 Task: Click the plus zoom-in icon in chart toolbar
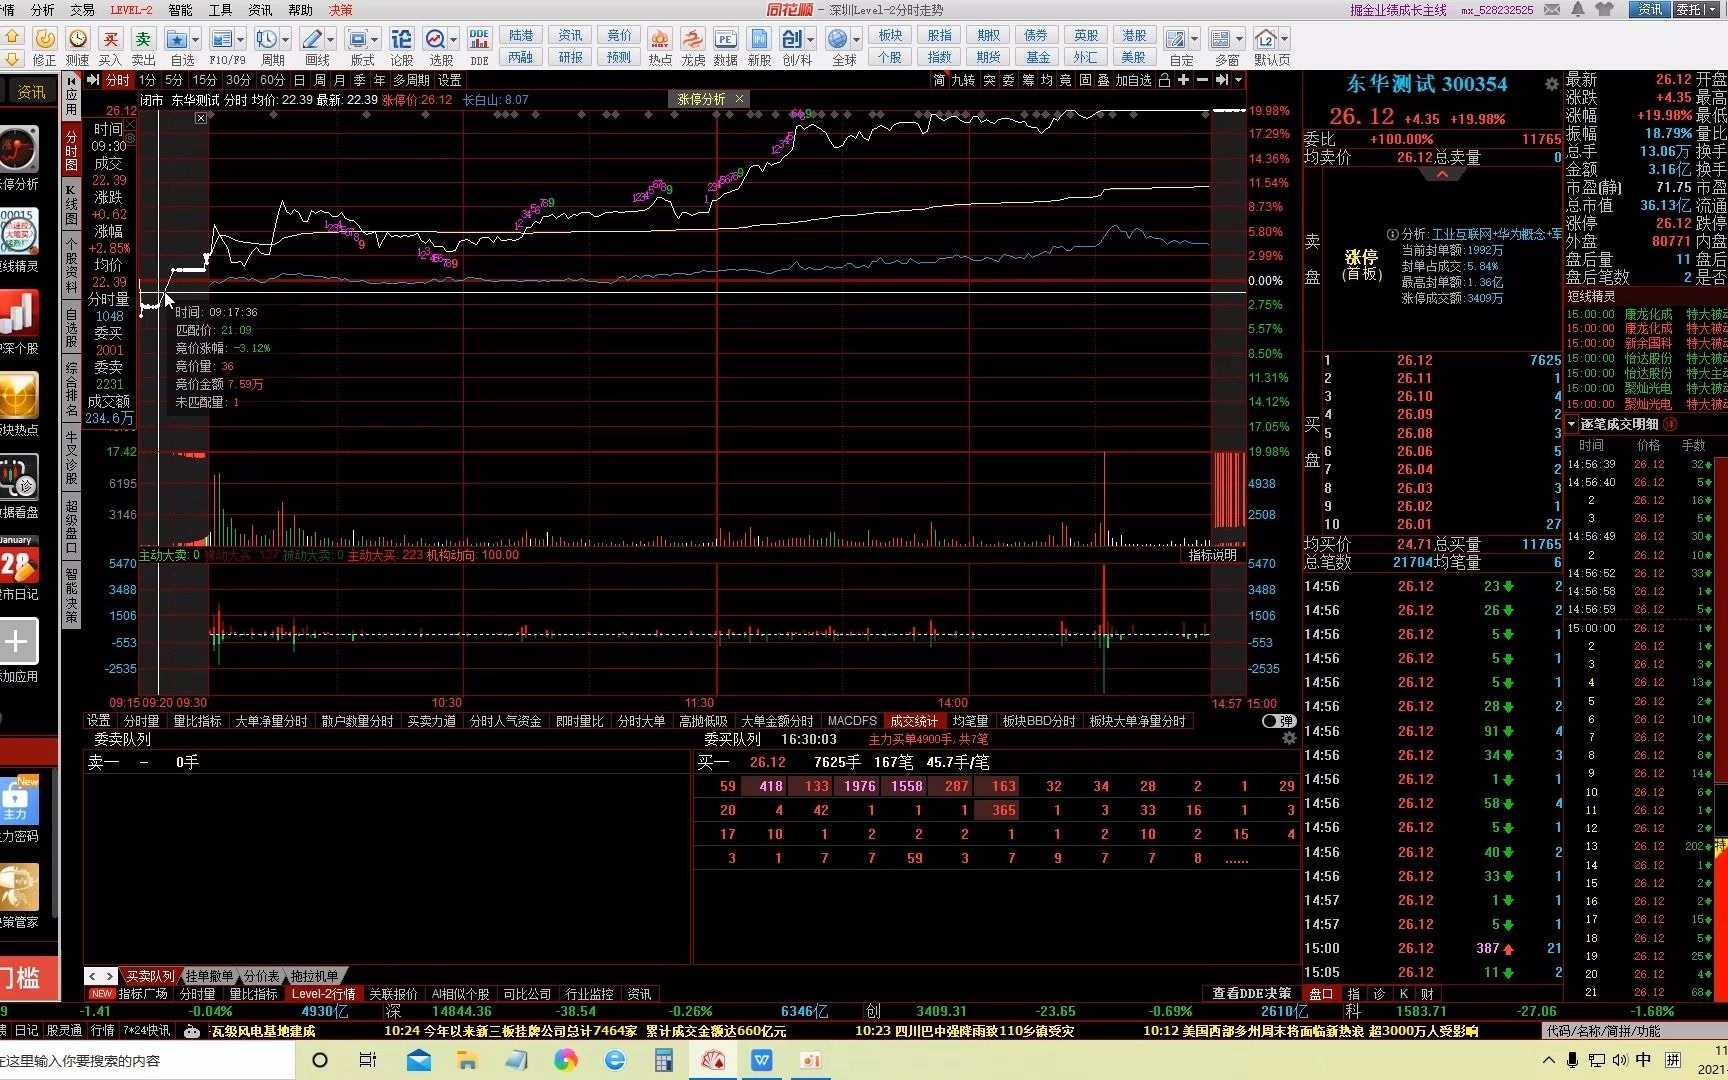[x=1183, y=80]
